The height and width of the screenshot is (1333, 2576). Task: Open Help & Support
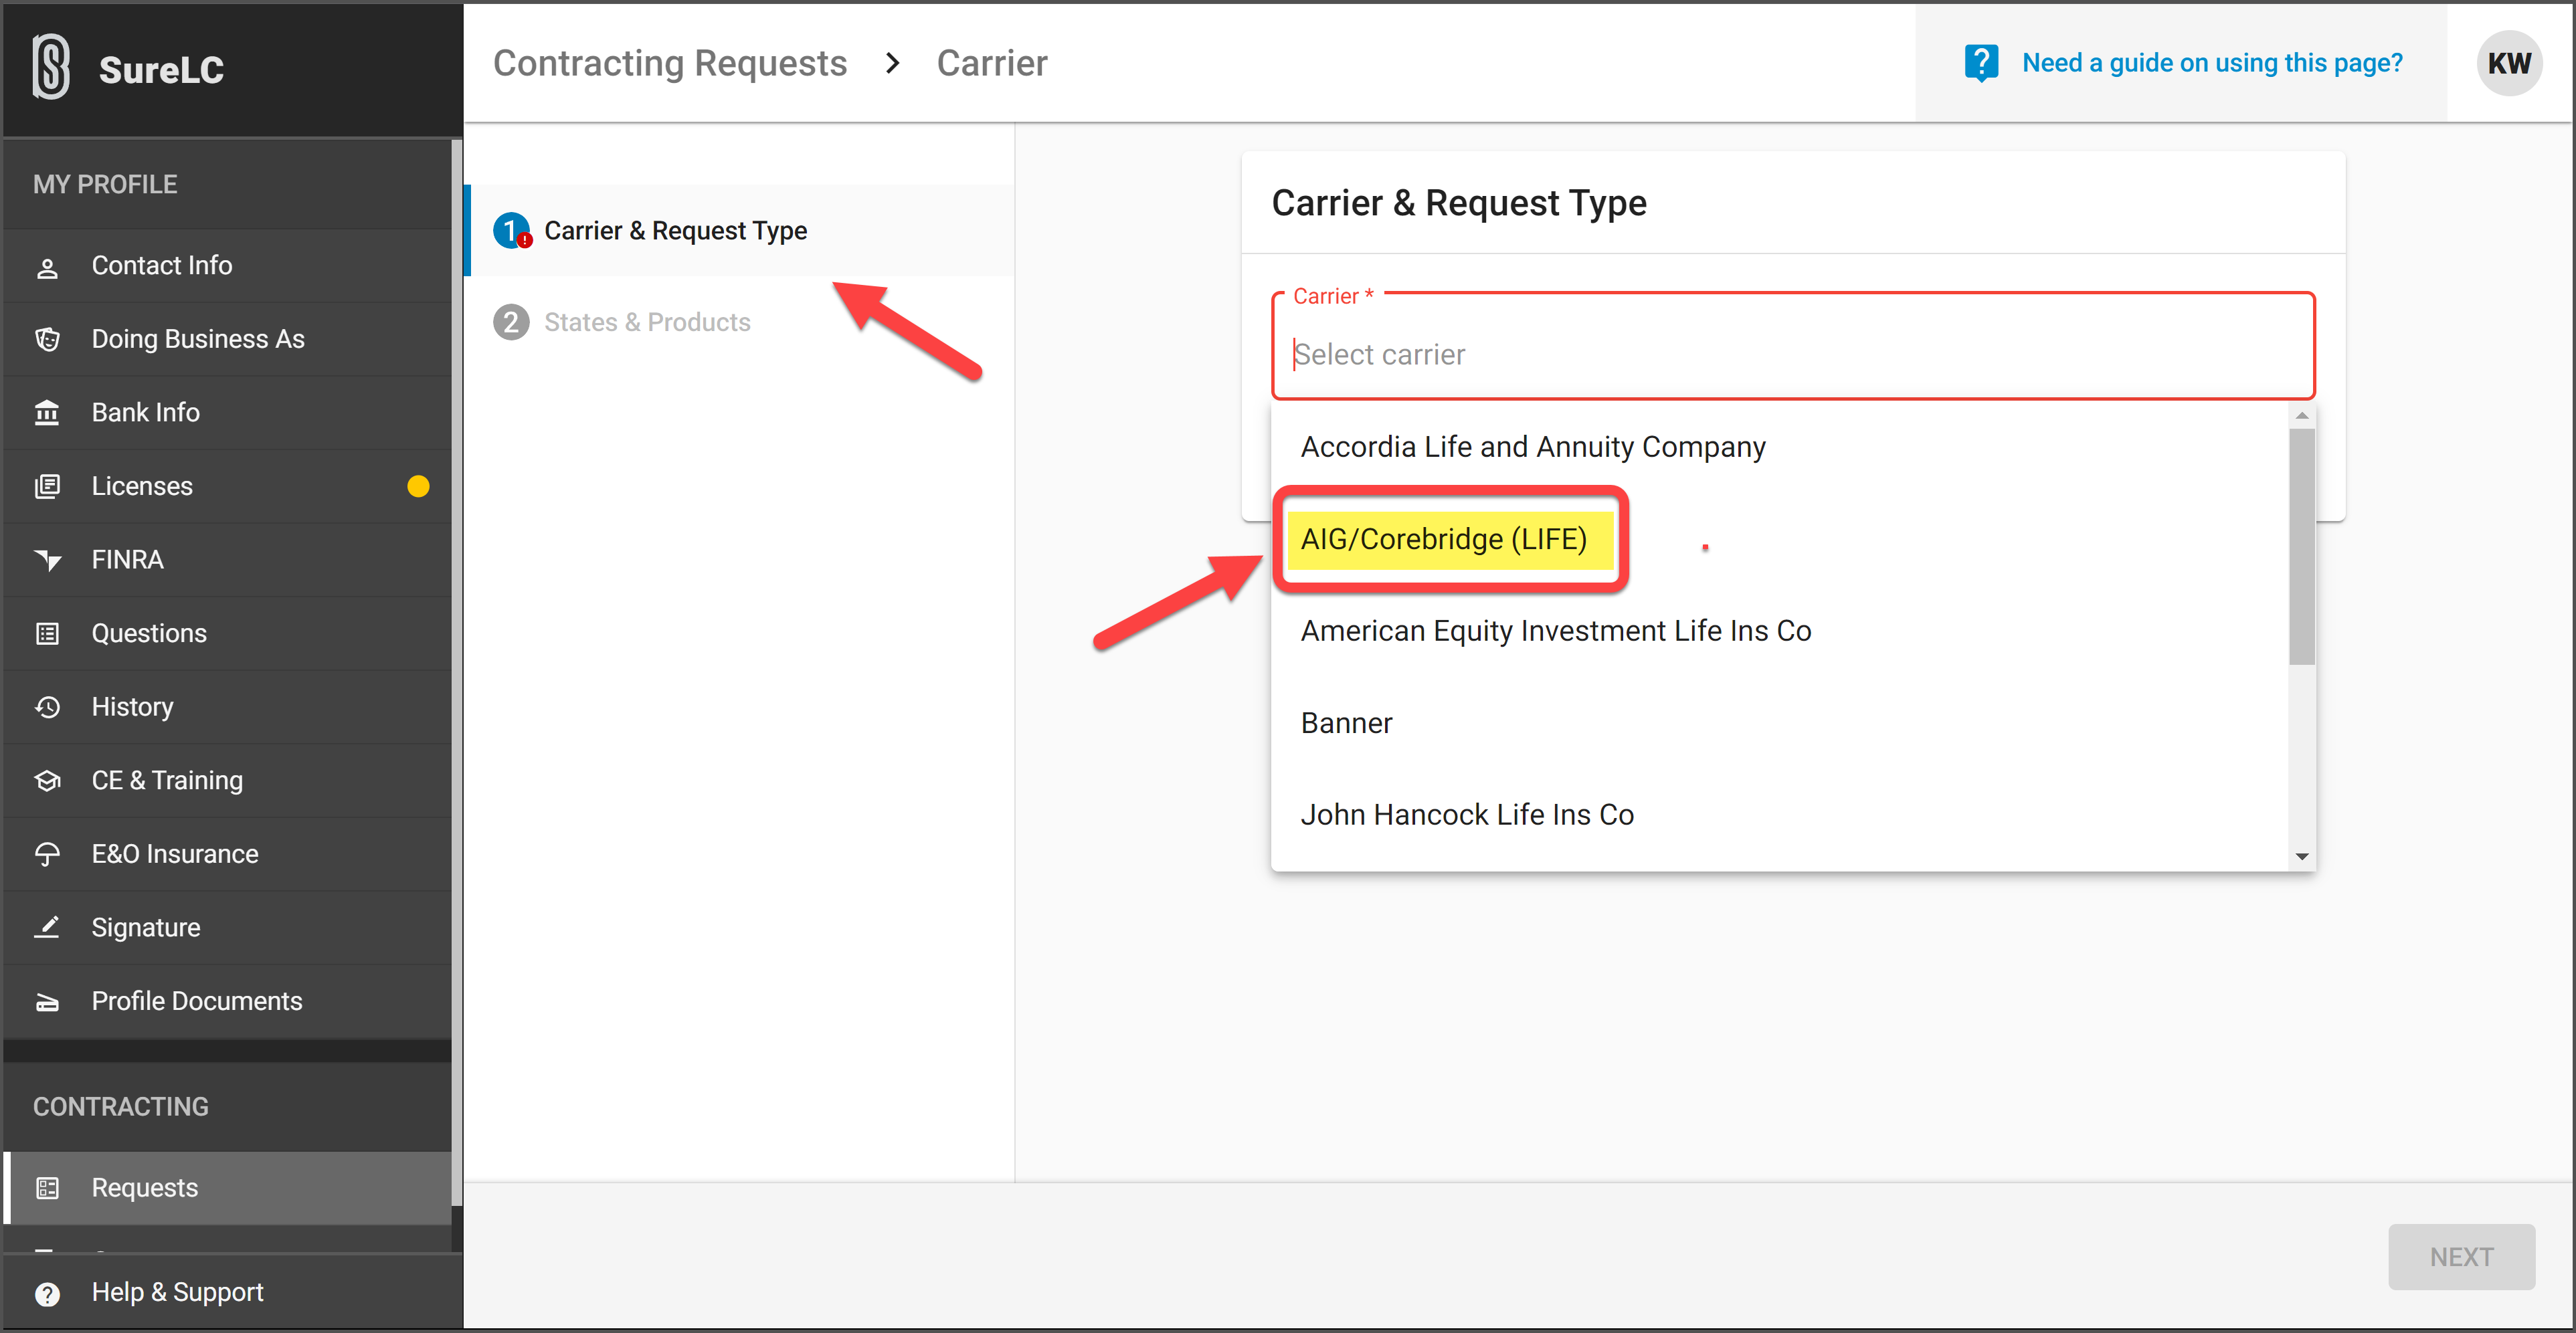coord(232,1293)
